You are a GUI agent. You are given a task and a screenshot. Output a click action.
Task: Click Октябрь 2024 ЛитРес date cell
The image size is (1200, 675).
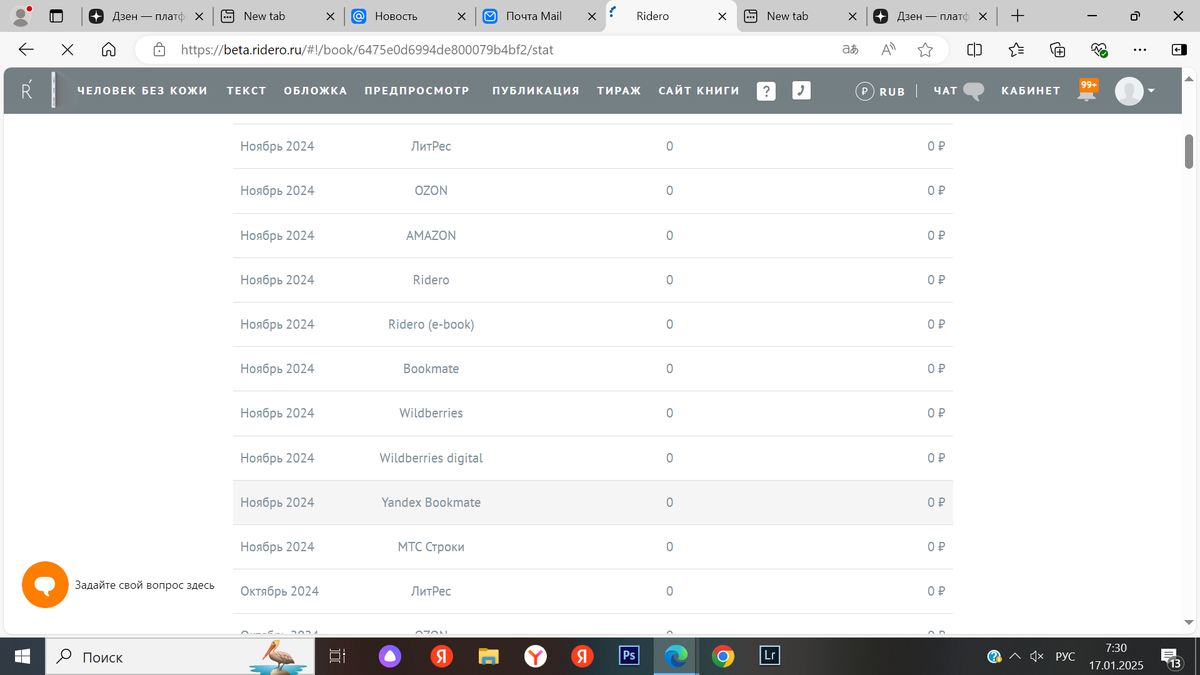(x=280, y=591)
